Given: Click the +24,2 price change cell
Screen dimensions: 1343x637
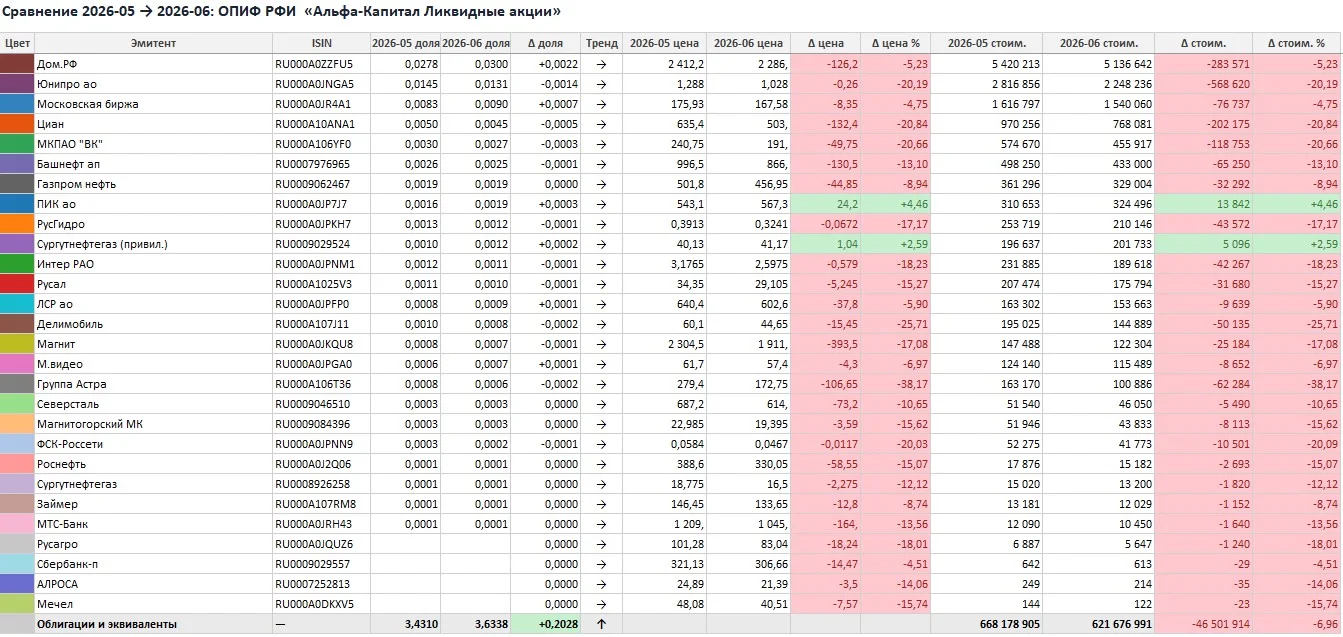Looking at the screenshot, I should (826, 204).
